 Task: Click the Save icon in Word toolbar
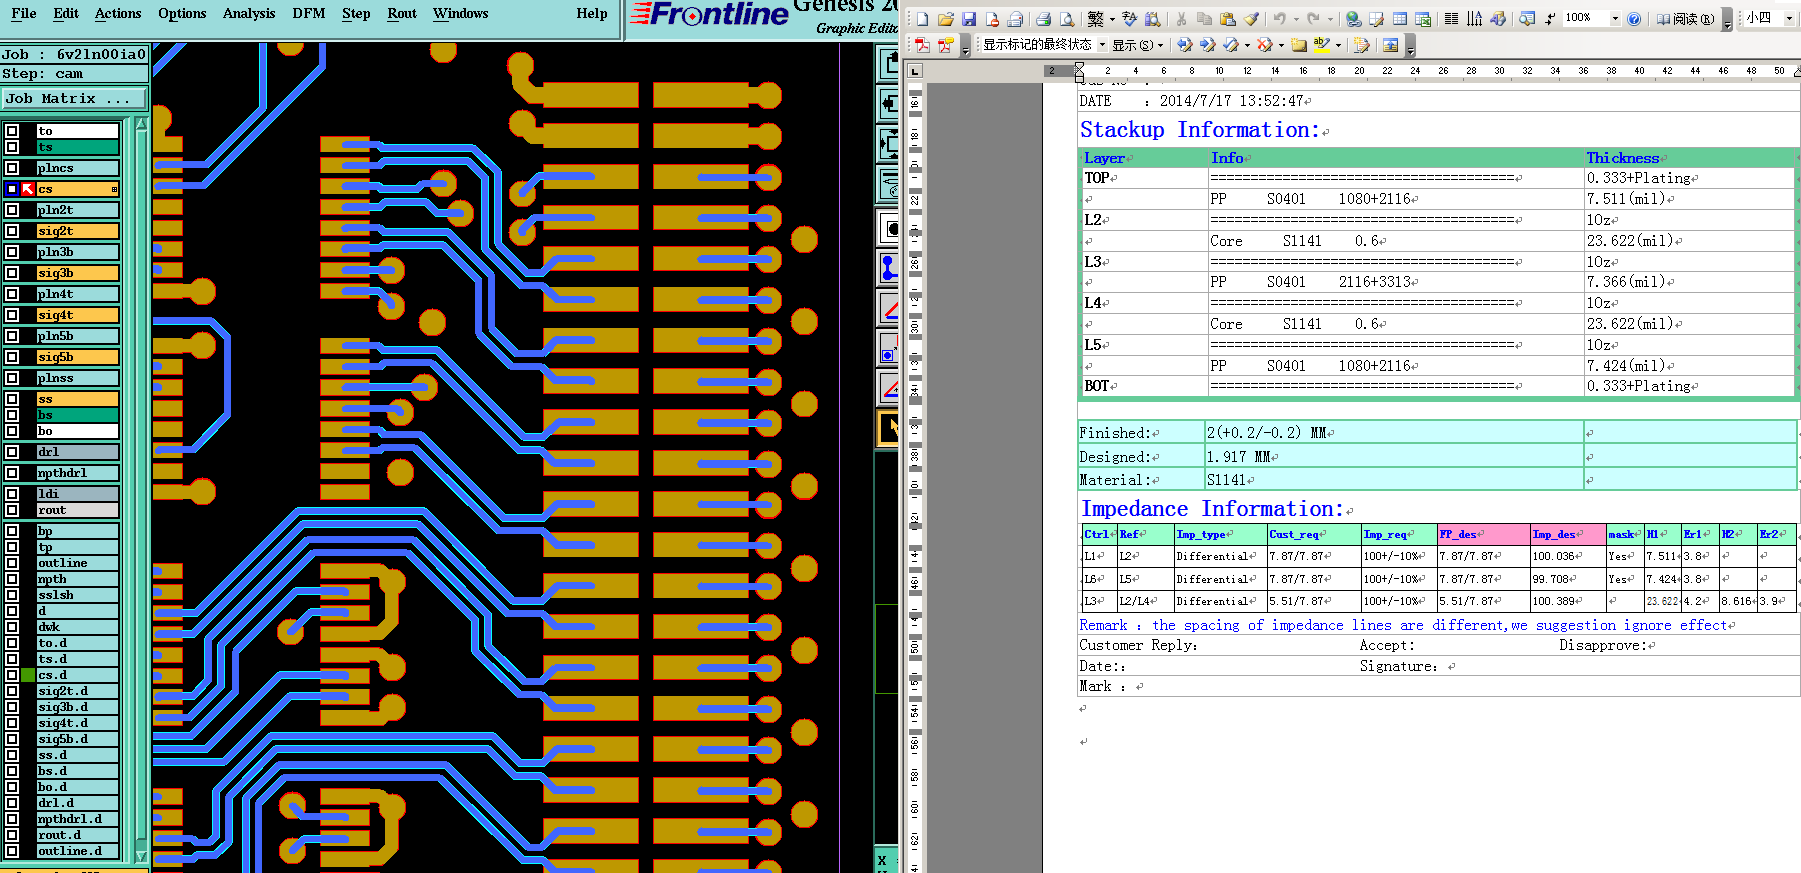click(968, 19)
